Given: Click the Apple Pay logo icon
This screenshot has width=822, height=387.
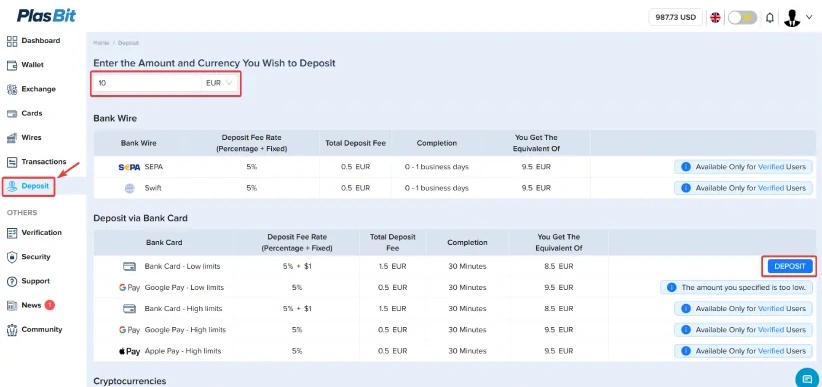Looking at the screenshot, I should coord(129,351).
